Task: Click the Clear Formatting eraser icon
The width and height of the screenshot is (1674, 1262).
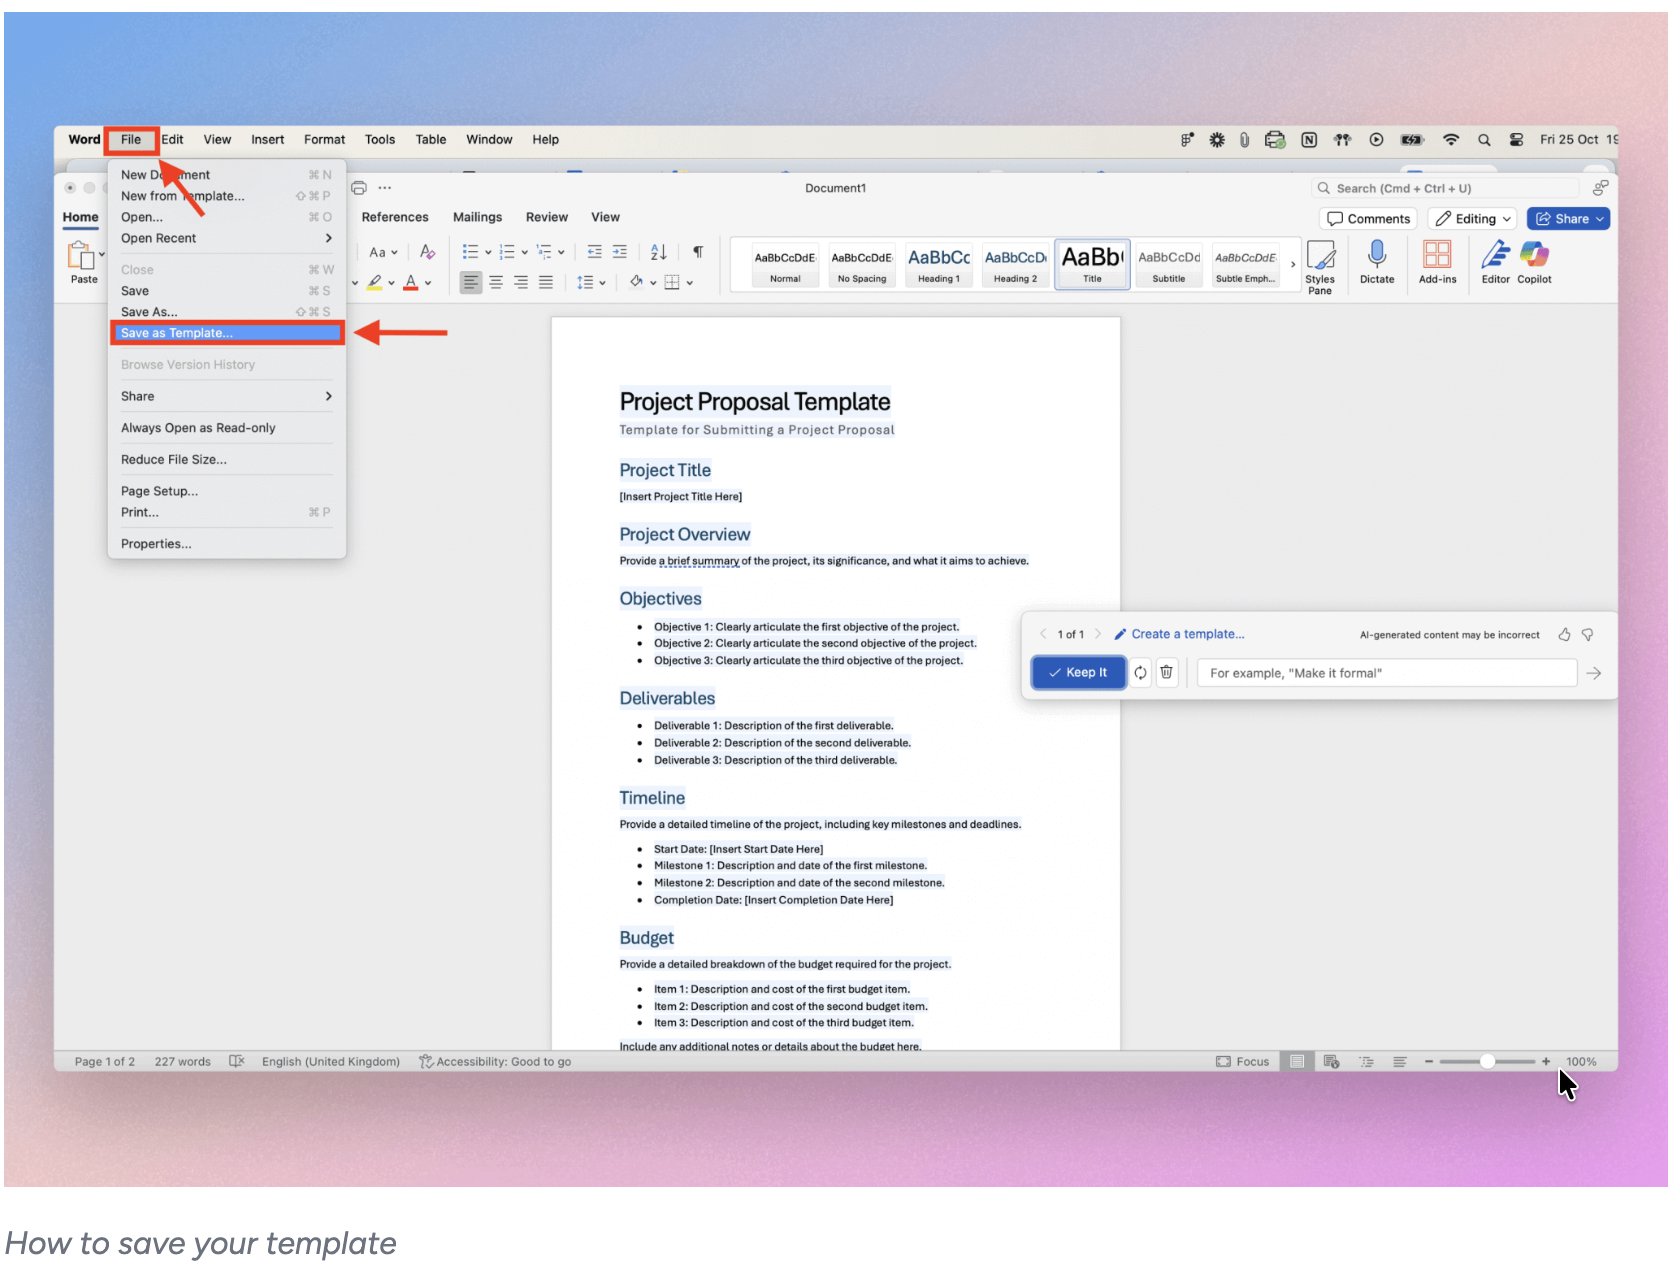Action: tap(428, 252)
